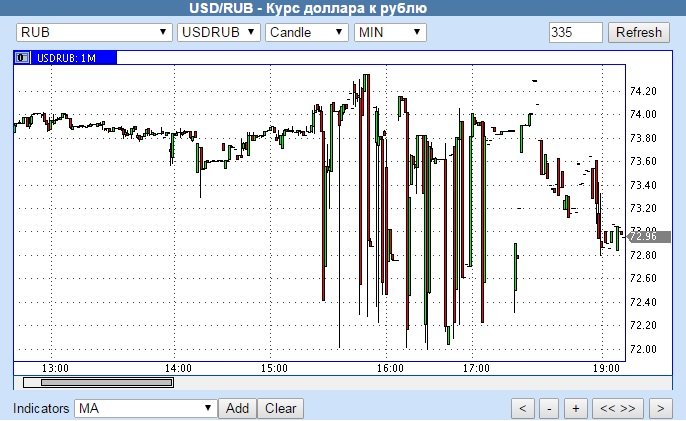Zoom in with the + button
Image resolution: width=686 pixels, height=421 pixels.
click(x=576, y=408)
